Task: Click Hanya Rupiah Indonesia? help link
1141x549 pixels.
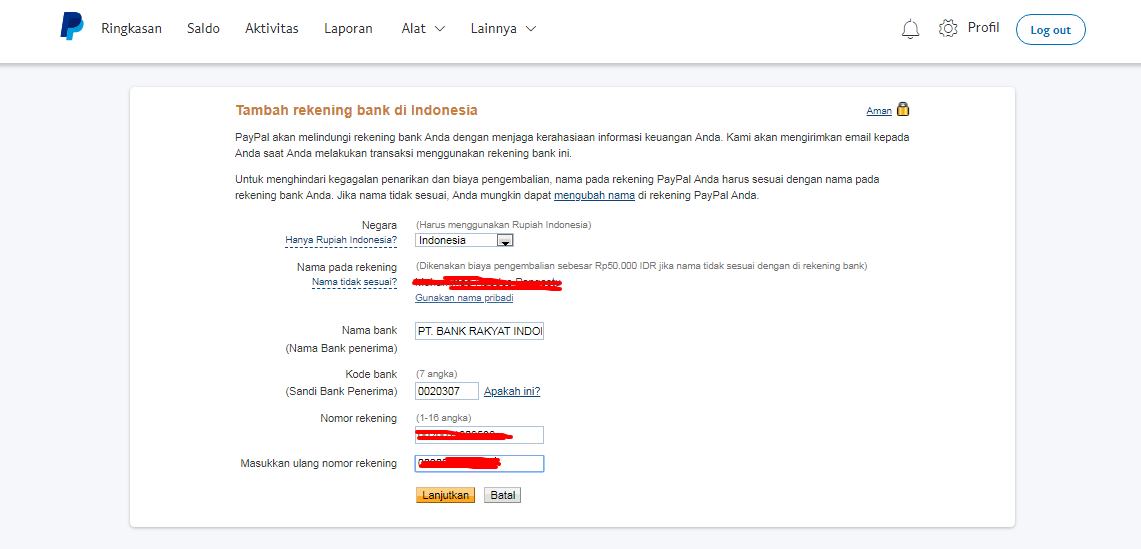Action: coord(341,240)
